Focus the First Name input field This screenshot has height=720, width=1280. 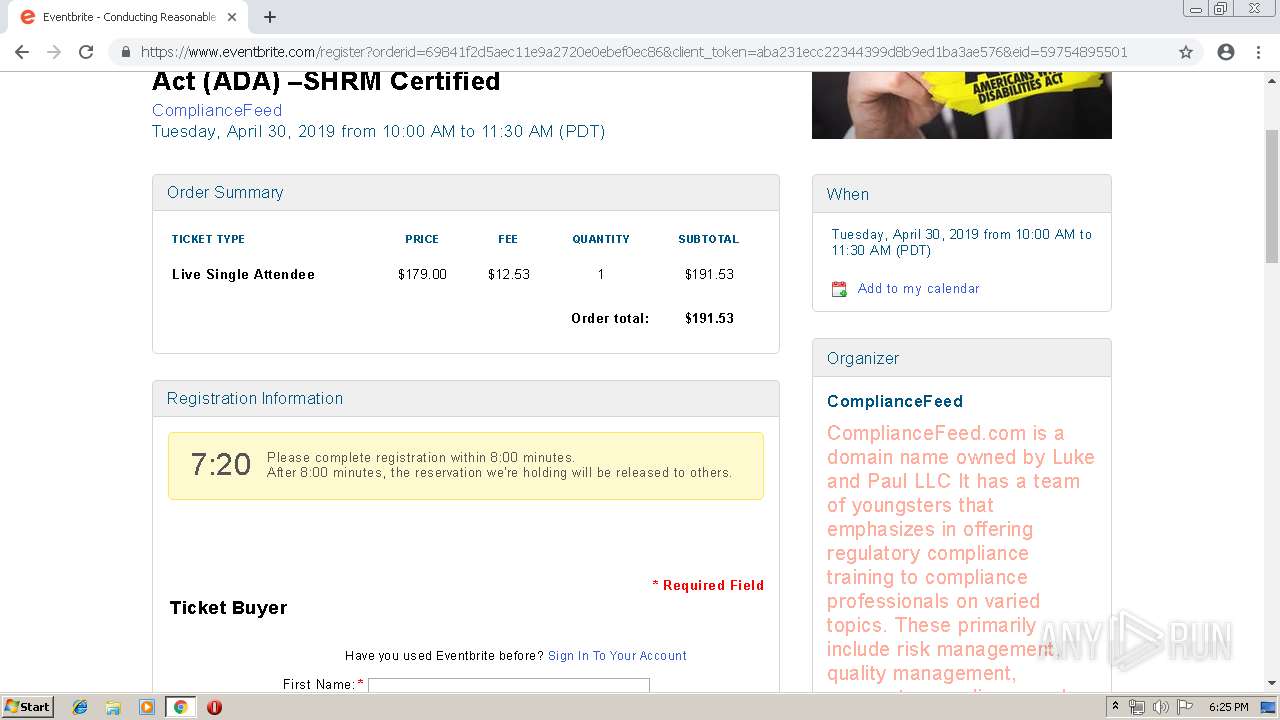[509, 685]
